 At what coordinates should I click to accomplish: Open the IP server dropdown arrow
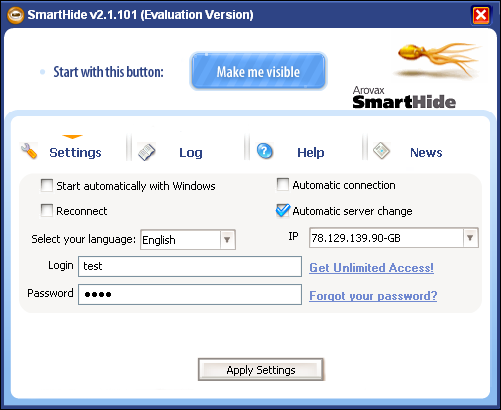click(470, 238)
